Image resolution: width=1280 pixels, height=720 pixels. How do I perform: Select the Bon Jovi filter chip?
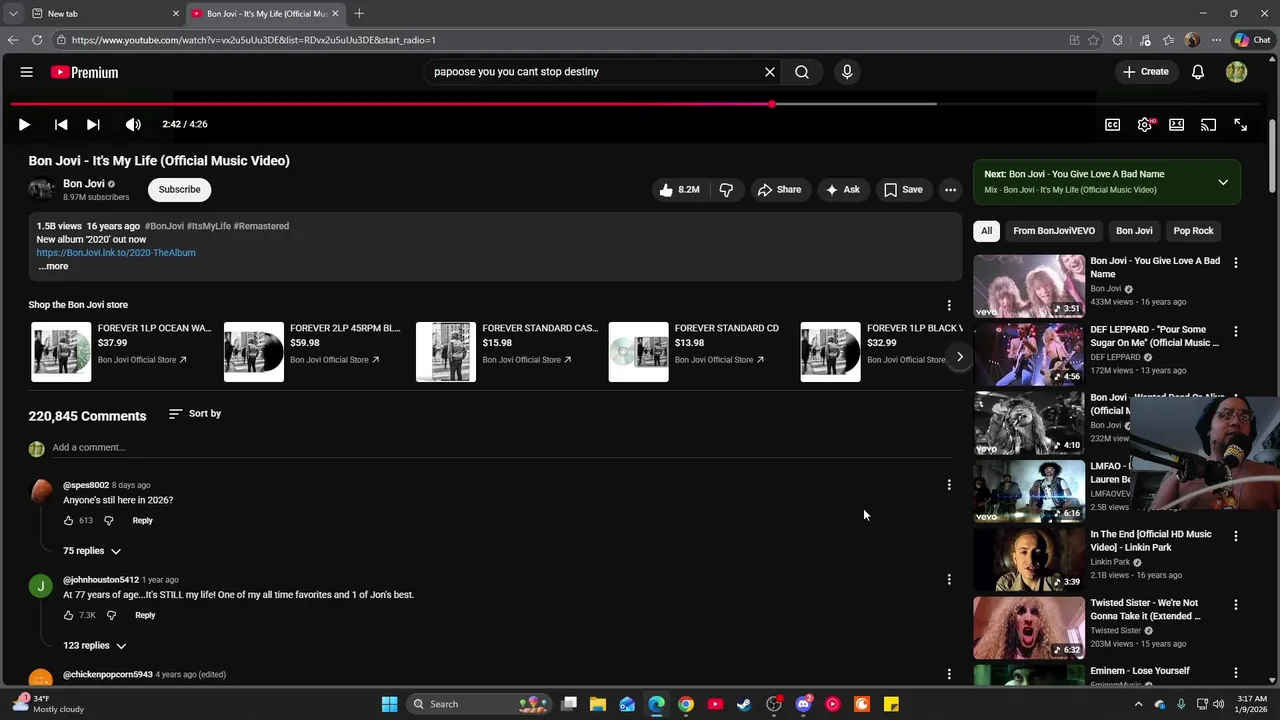point(1134,231)
